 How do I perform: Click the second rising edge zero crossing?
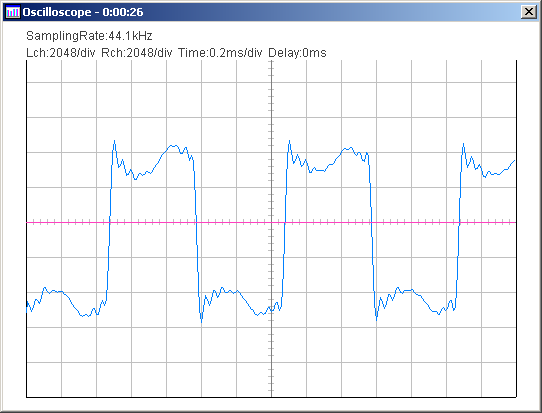pos(285,223)
